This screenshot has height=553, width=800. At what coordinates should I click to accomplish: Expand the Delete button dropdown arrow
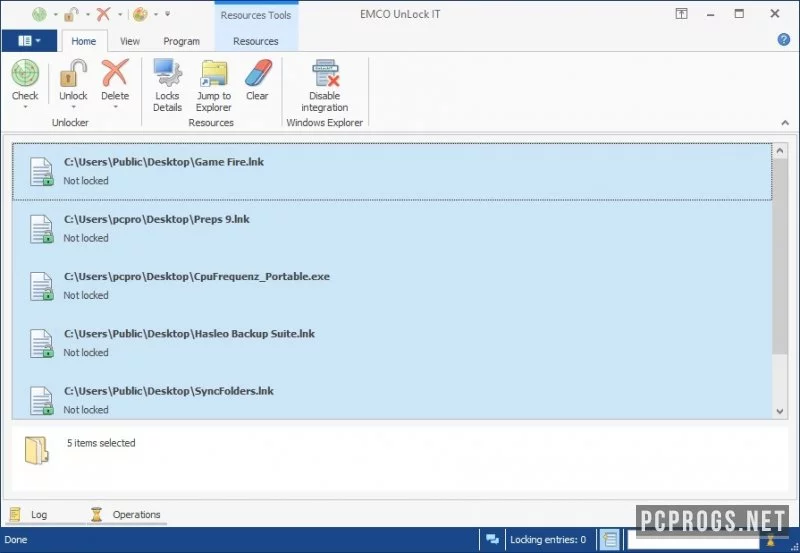[115, 107]
